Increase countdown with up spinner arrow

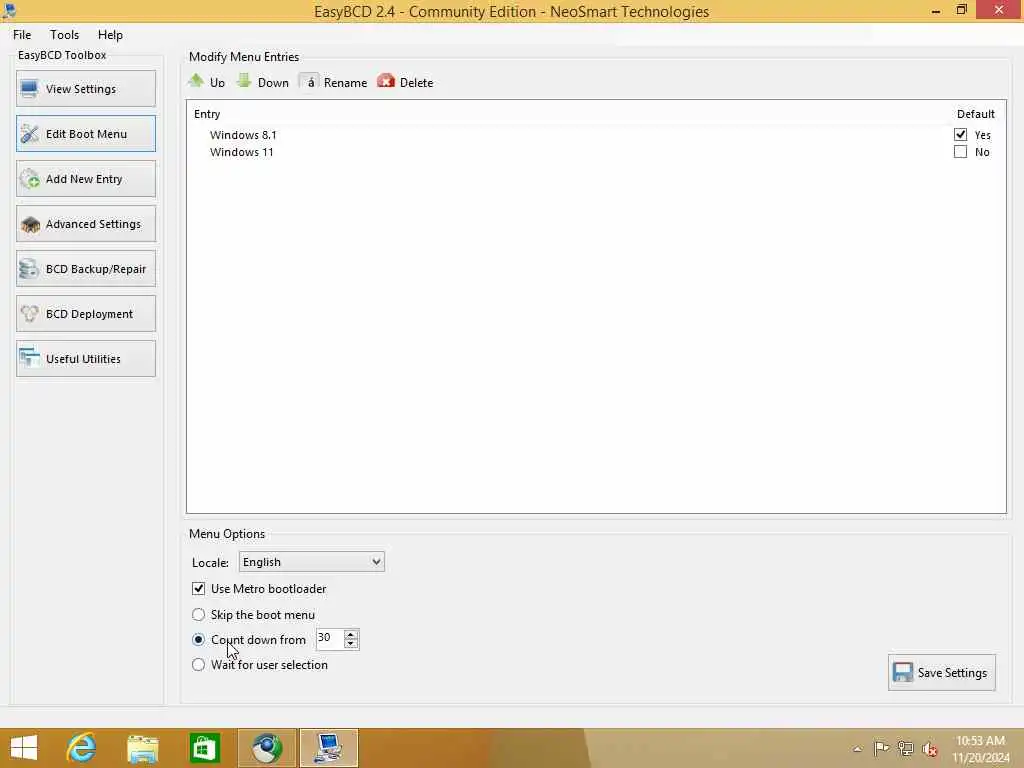351,634
